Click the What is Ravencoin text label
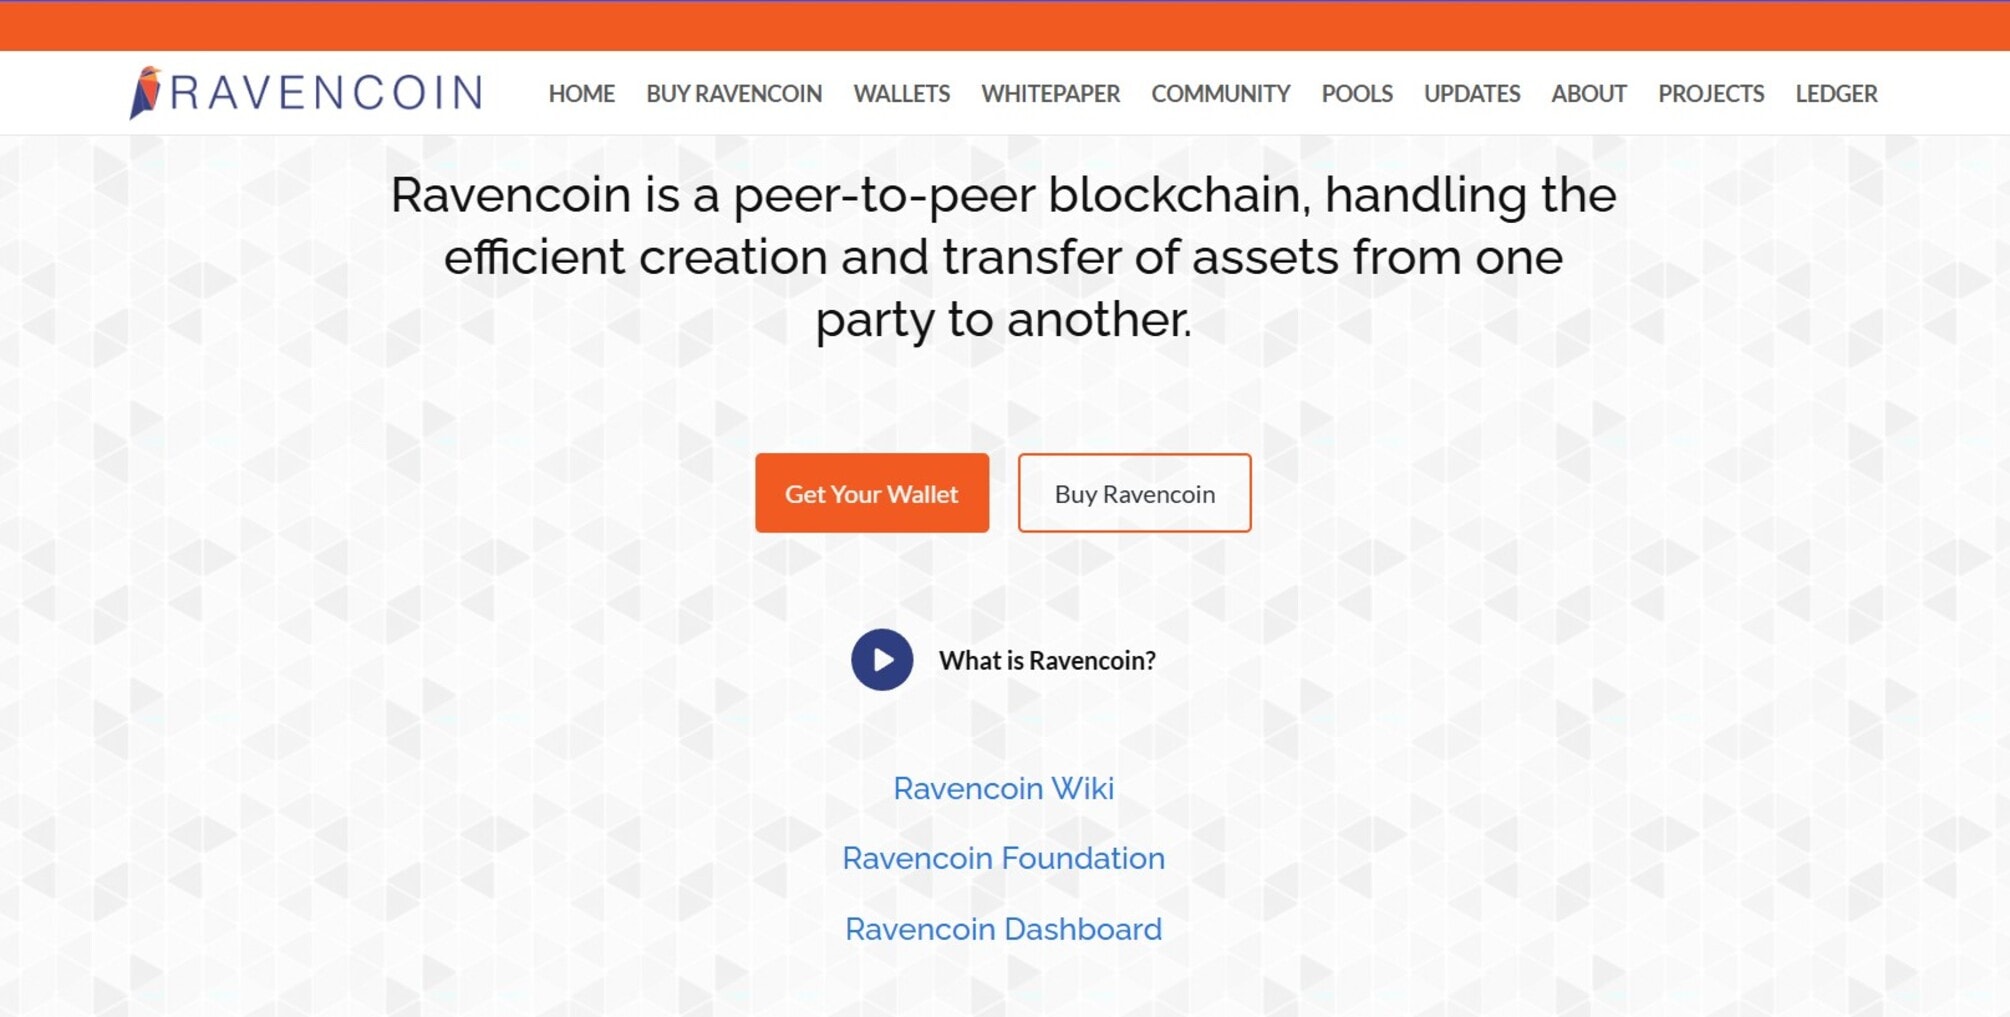The width and height of the screenshot is (2010, 1017). coord(1047,660)
